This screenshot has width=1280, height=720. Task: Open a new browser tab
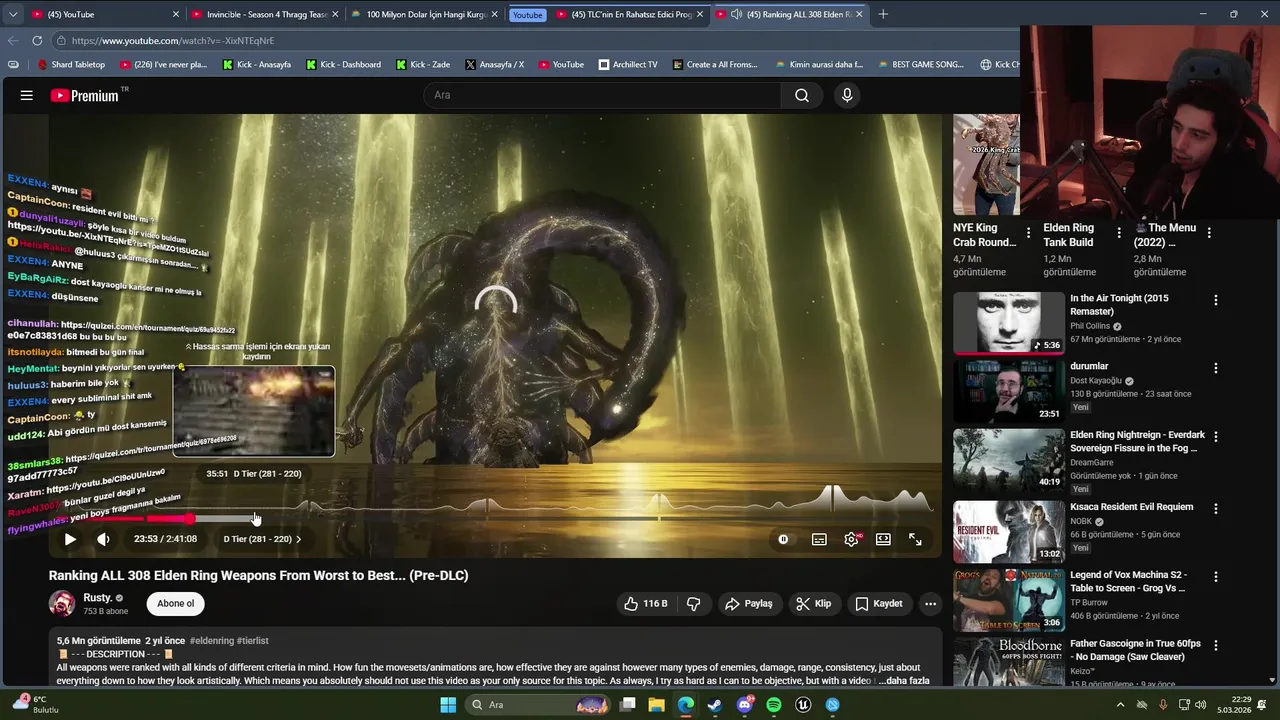point(883,14)
